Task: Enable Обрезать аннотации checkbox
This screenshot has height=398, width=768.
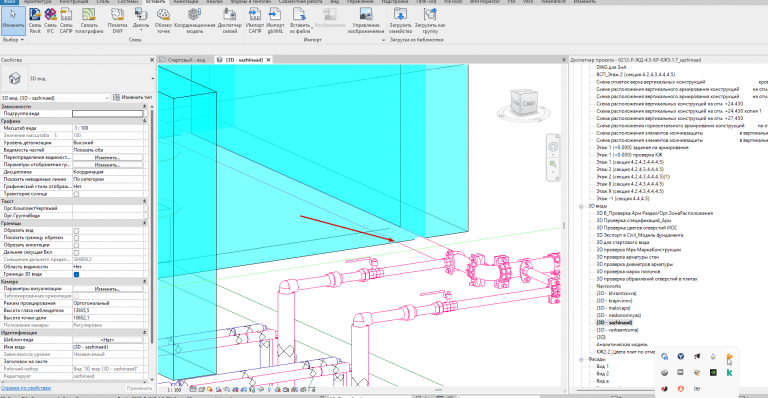Action: tap(76, 245)
